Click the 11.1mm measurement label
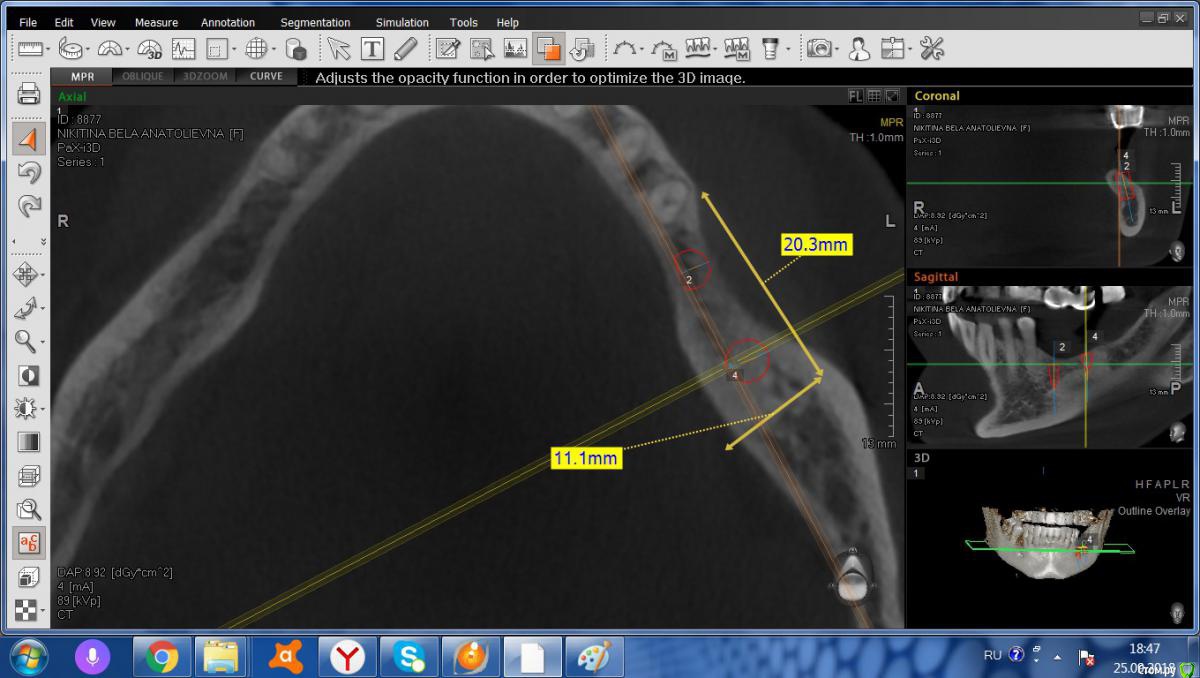 586,458
